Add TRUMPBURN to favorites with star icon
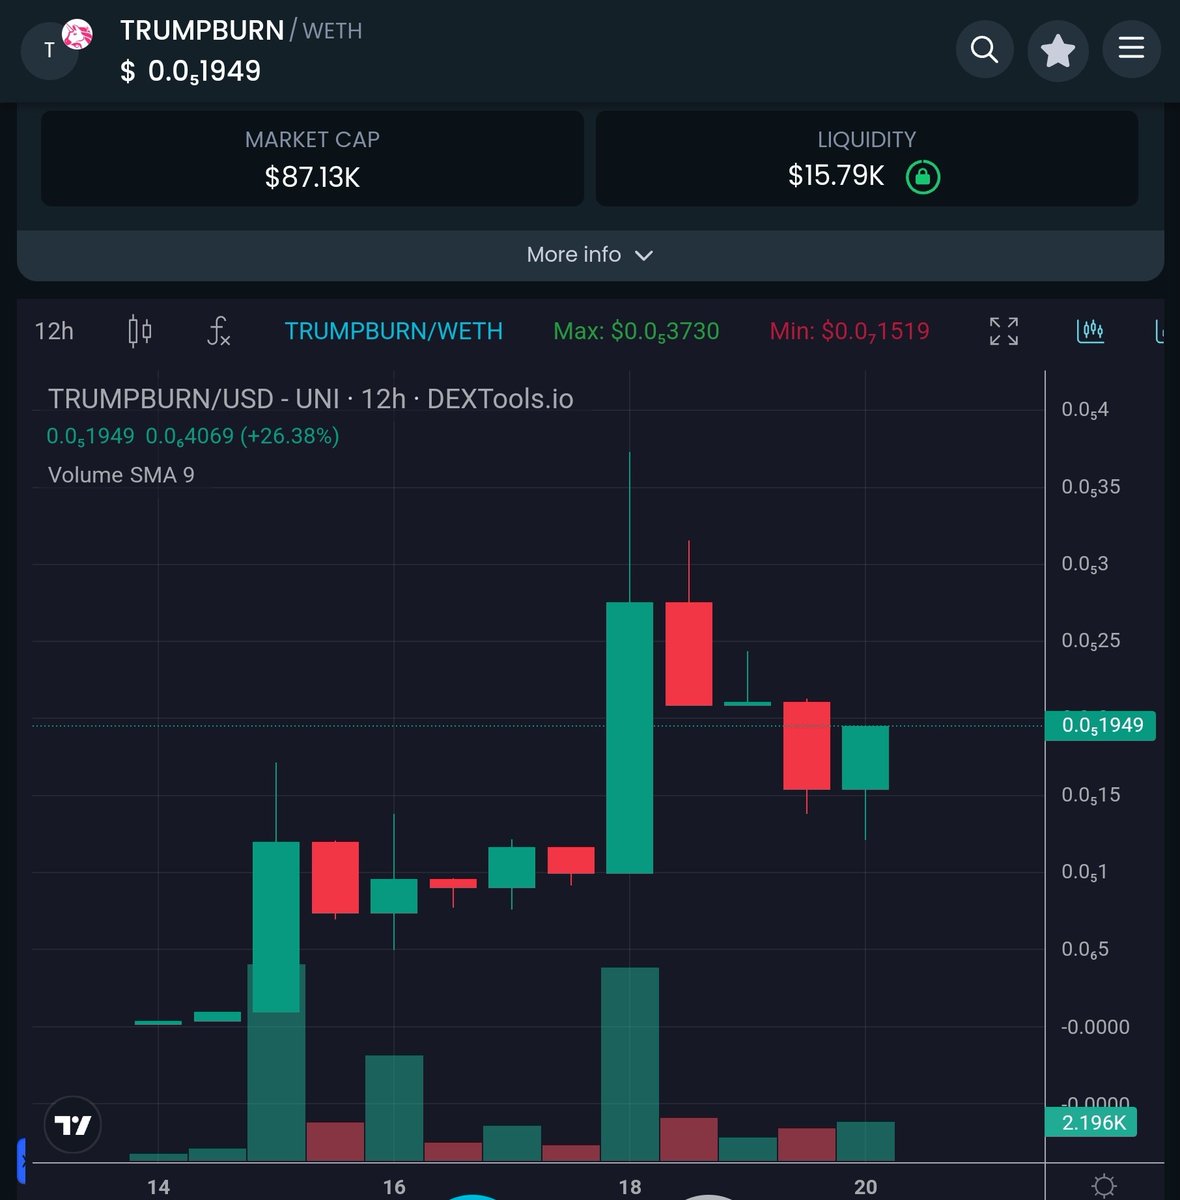The image size is (1180, 1200). tap(1058, 50)
